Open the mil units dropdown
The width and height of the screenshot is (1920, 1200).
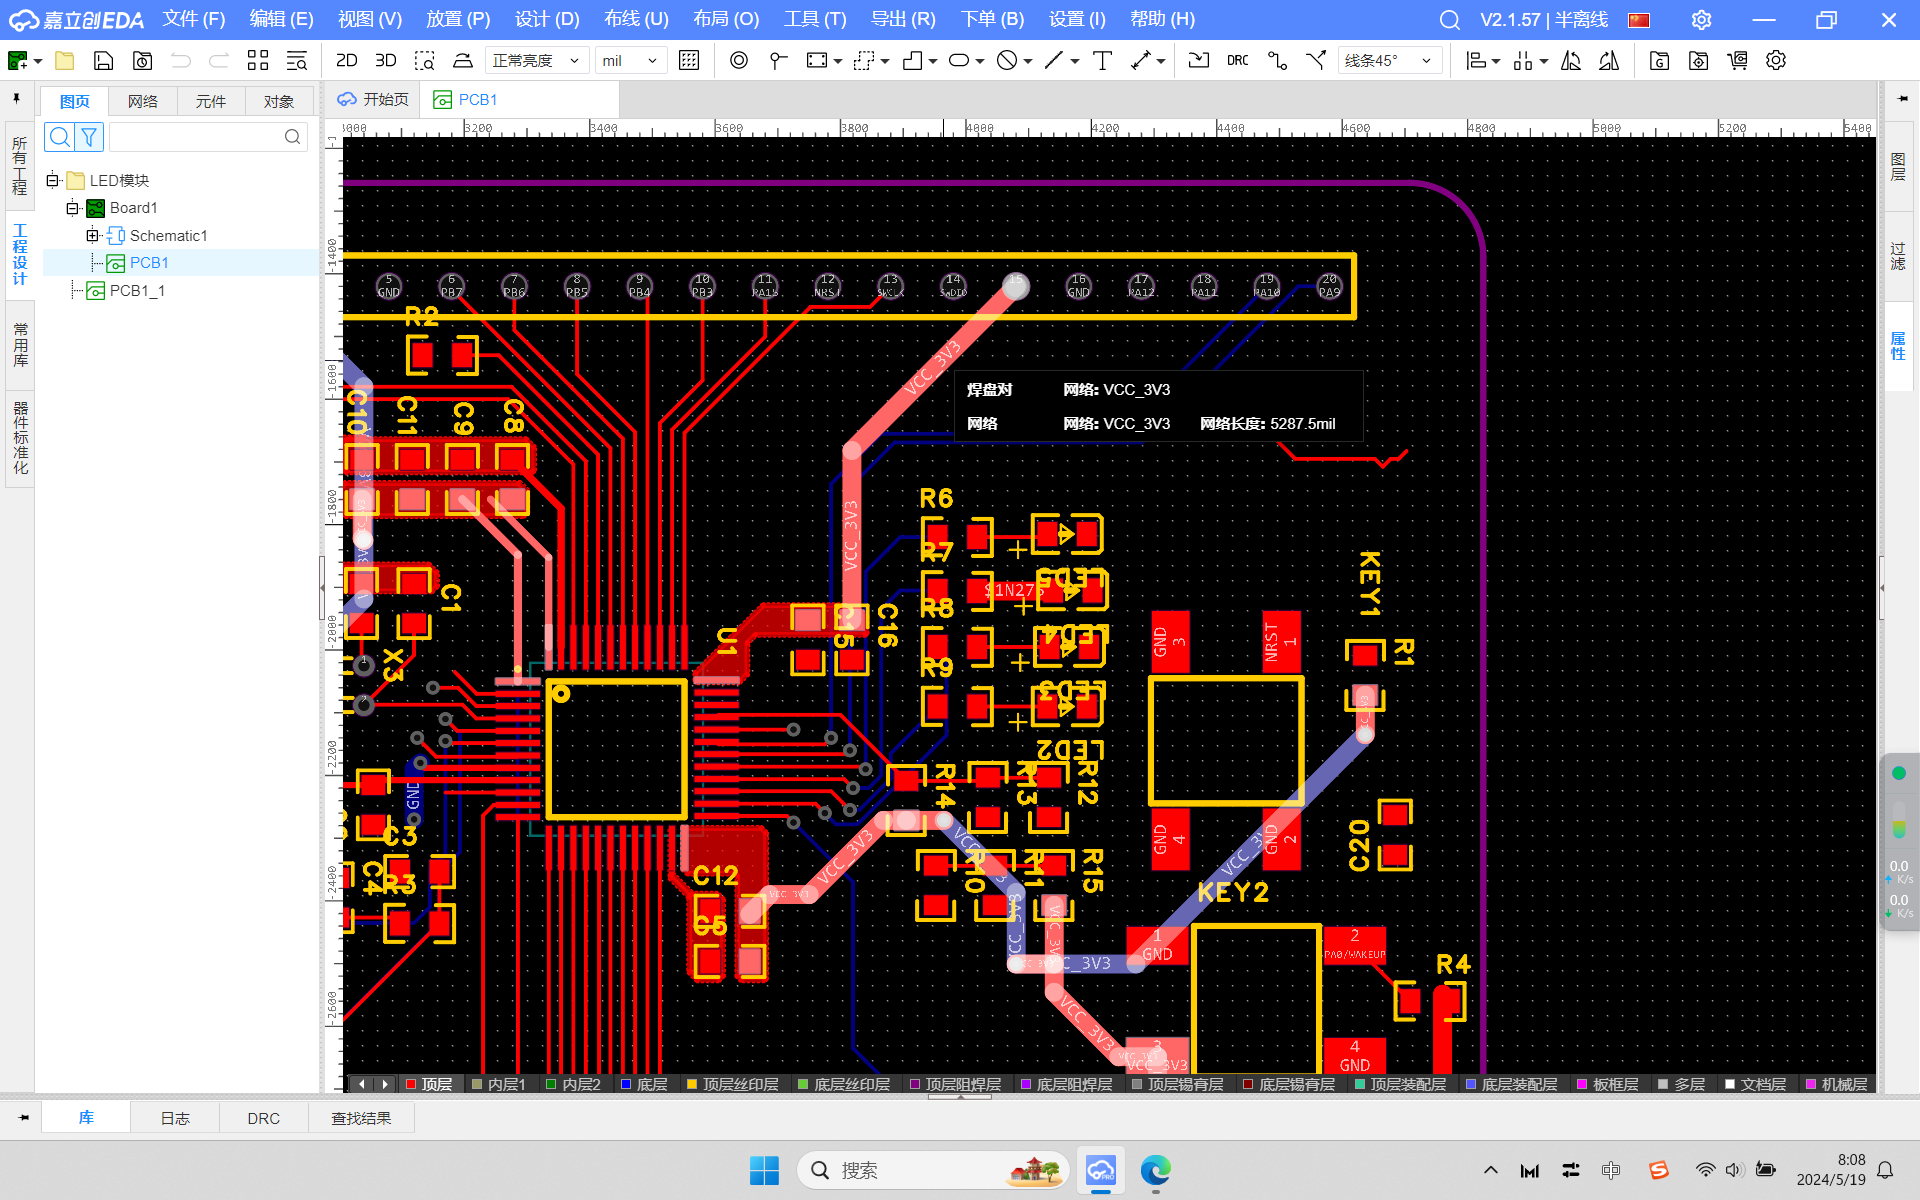tap(631, 61)
